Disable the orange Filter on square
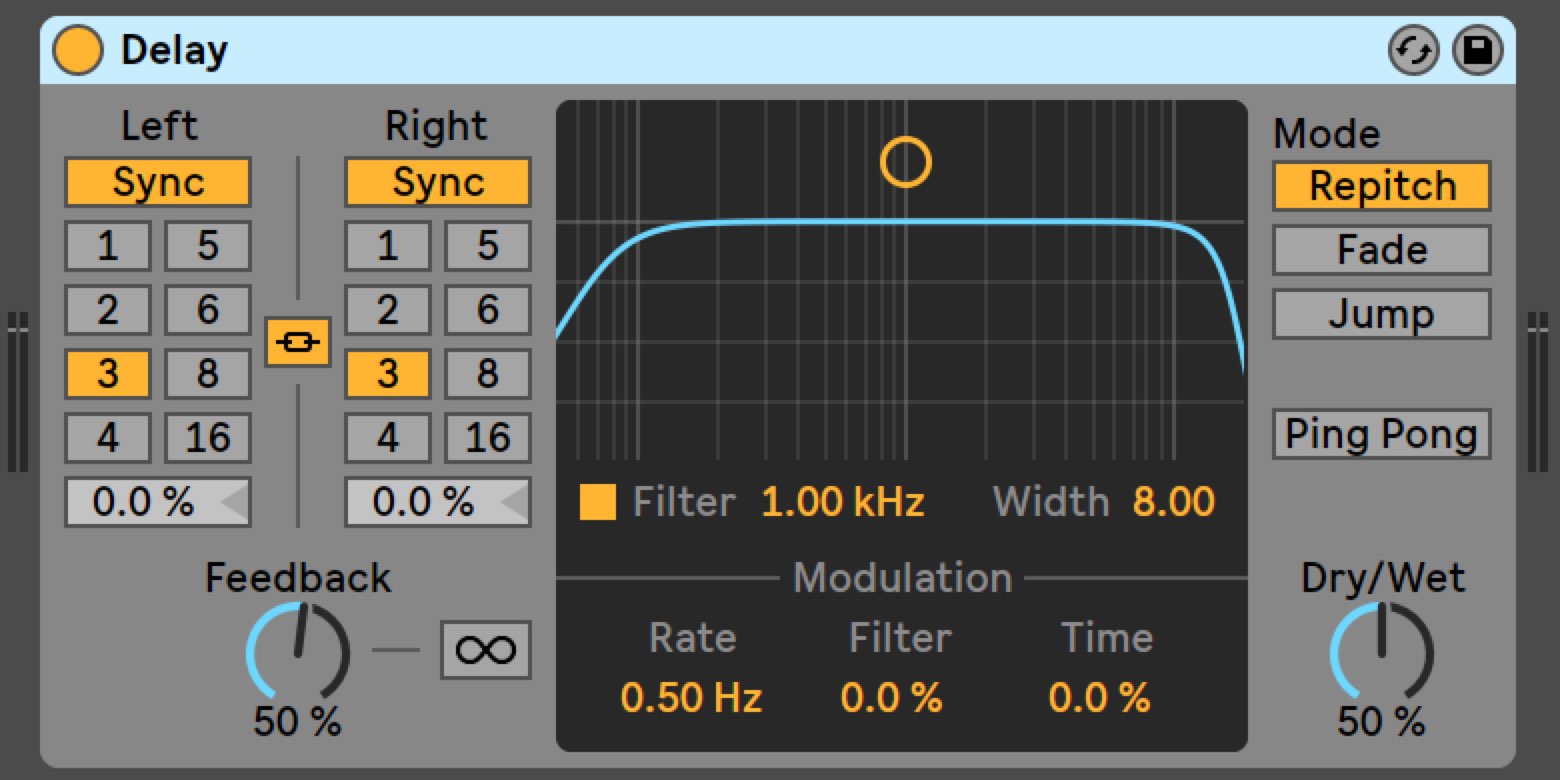 598,502
